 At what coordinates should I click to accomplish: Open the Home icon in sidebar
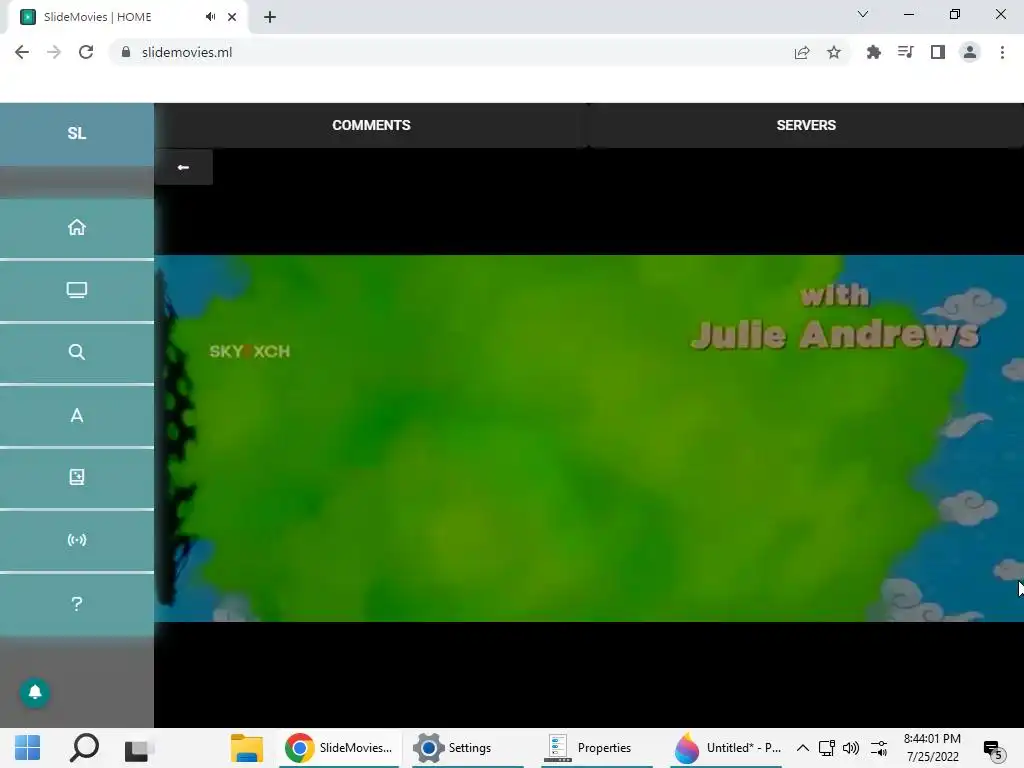pos(76,227)
